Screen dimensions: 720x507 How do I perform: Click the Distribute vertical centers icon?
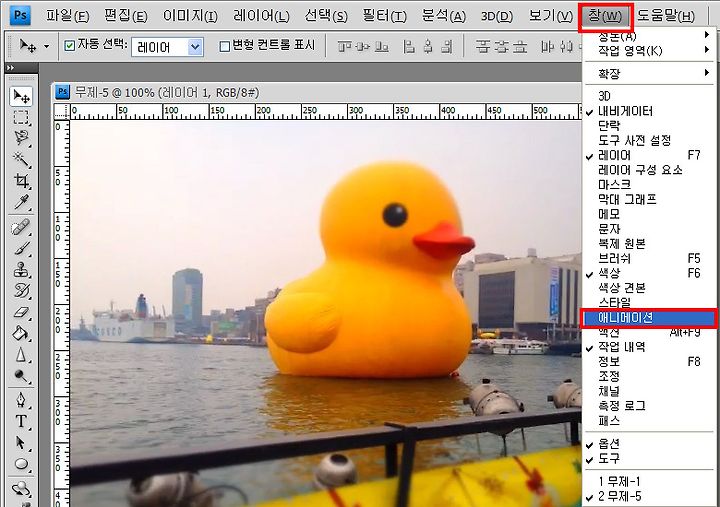click(x=501, y=46)
